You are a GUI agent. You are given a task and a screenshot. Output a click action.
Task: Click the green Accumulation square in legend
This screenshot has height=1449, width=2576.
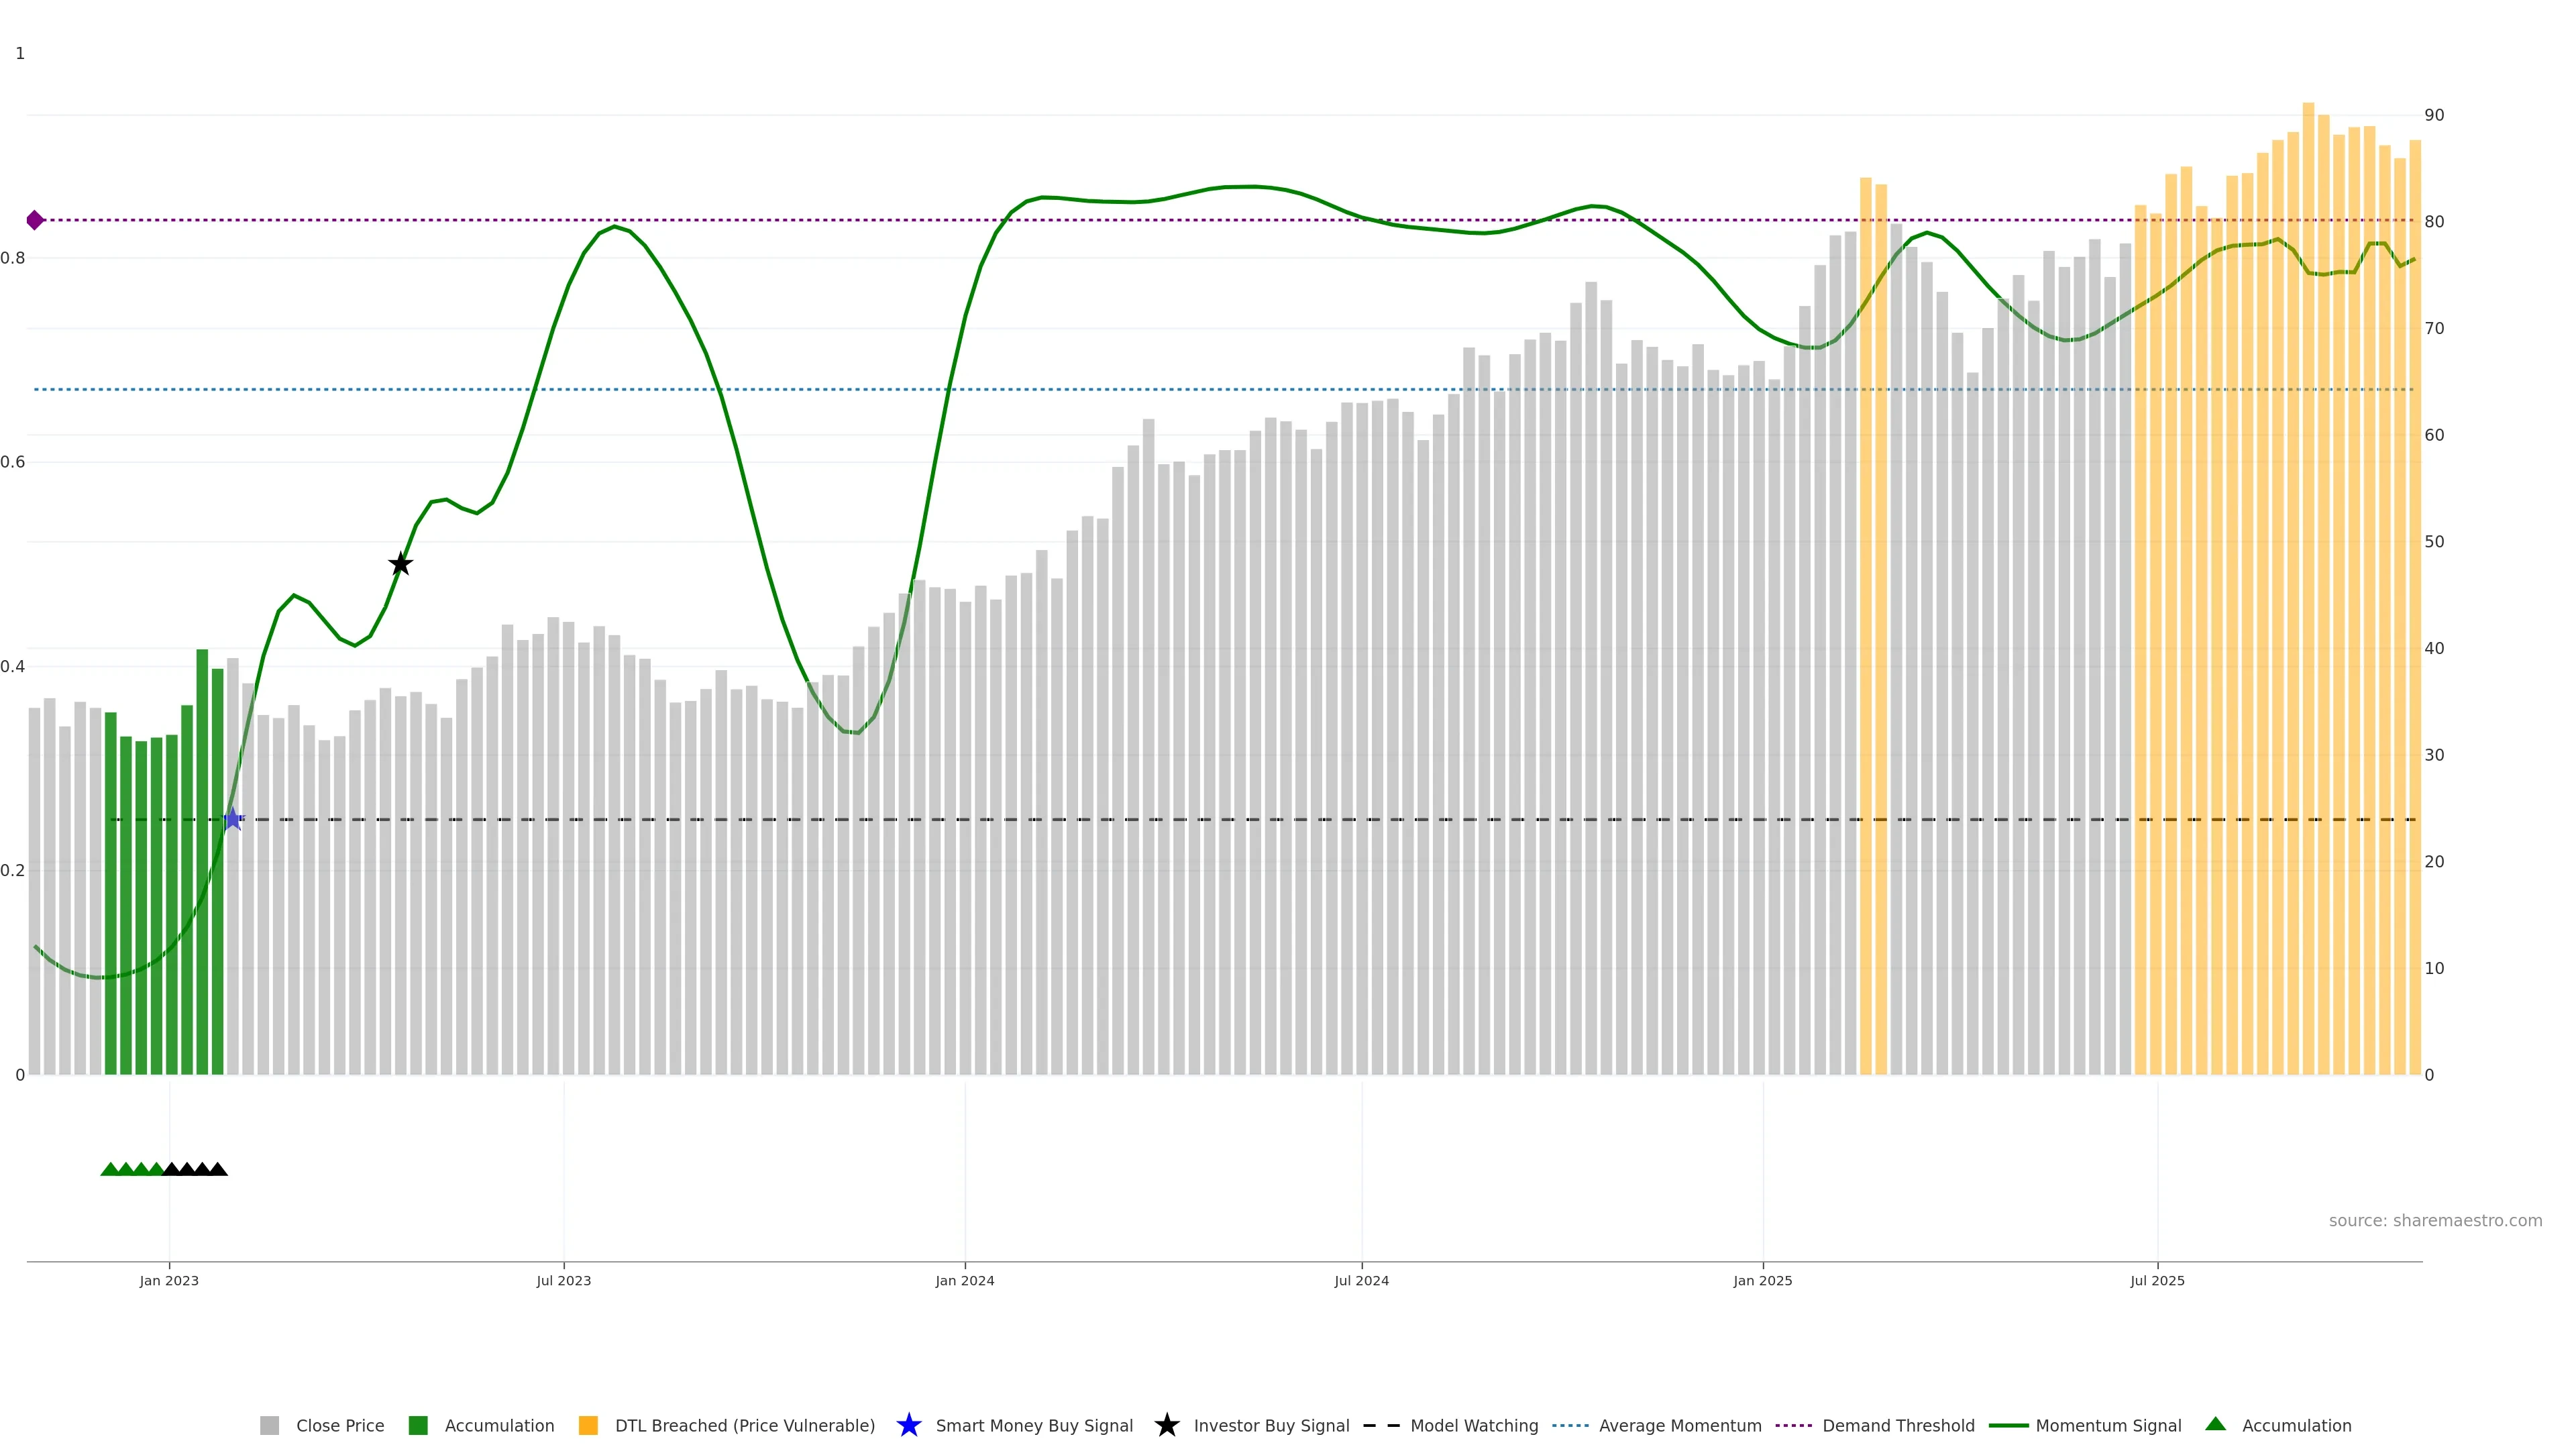pos(418,1425)
